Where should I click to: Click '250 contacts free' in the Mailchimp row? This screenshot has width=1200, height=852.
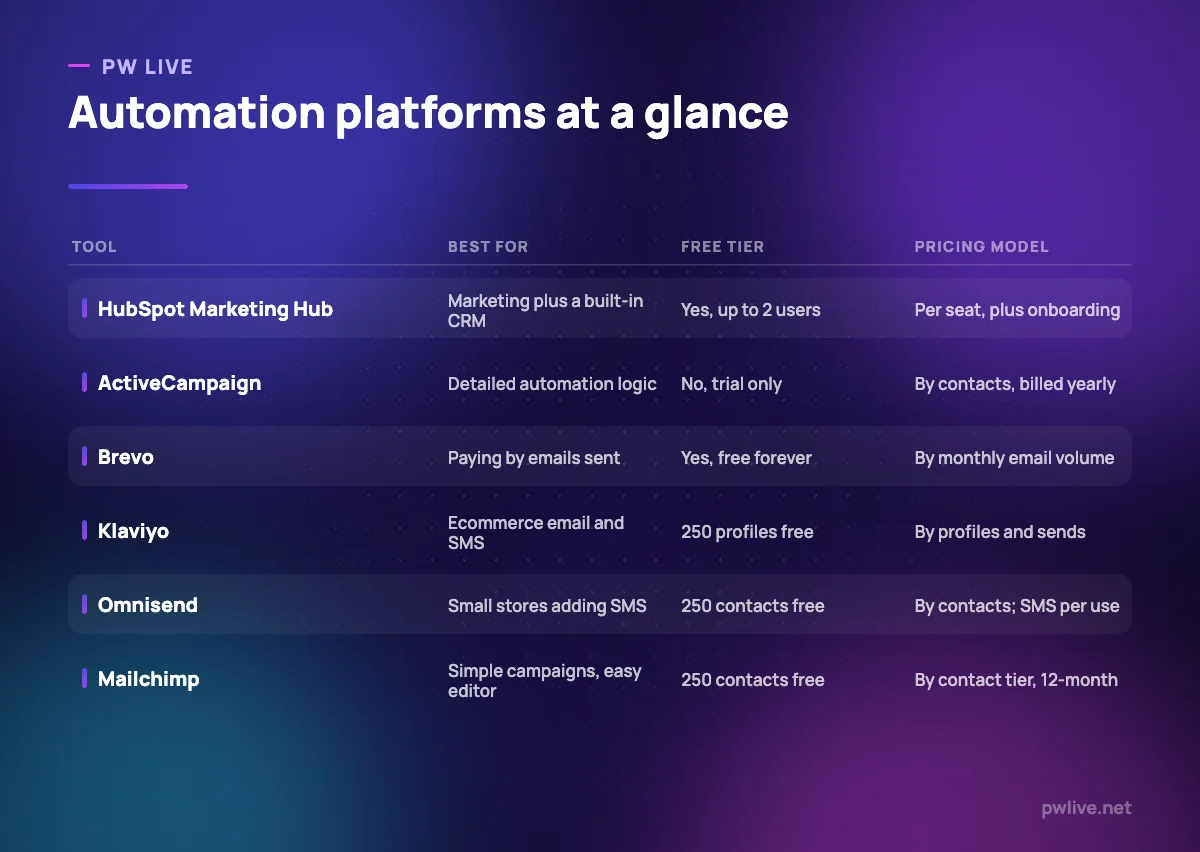[x=753, y=680]
